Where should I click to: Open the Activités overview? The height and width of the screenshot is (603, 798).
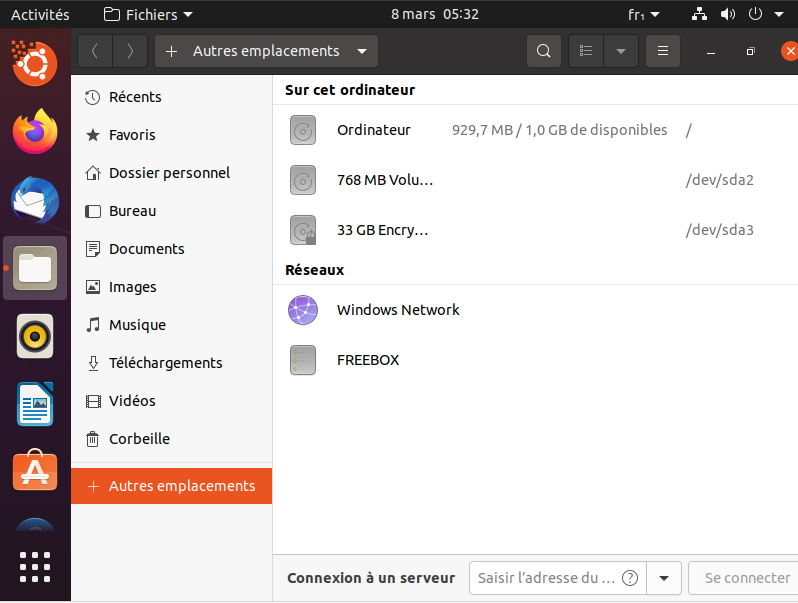point(40,14)
